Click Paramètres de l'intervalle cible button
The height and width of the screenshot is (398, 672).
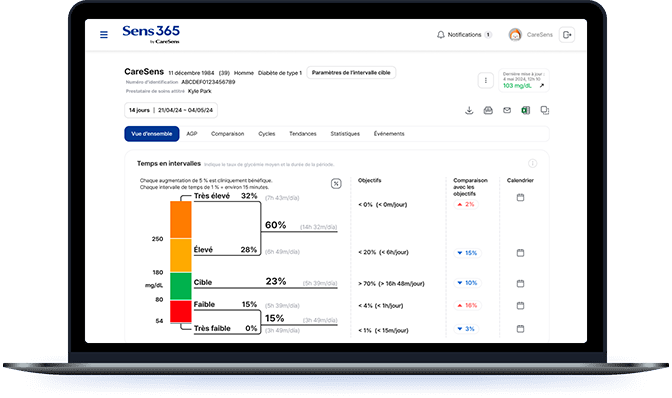pyautogui.click(x=351, y=73)
